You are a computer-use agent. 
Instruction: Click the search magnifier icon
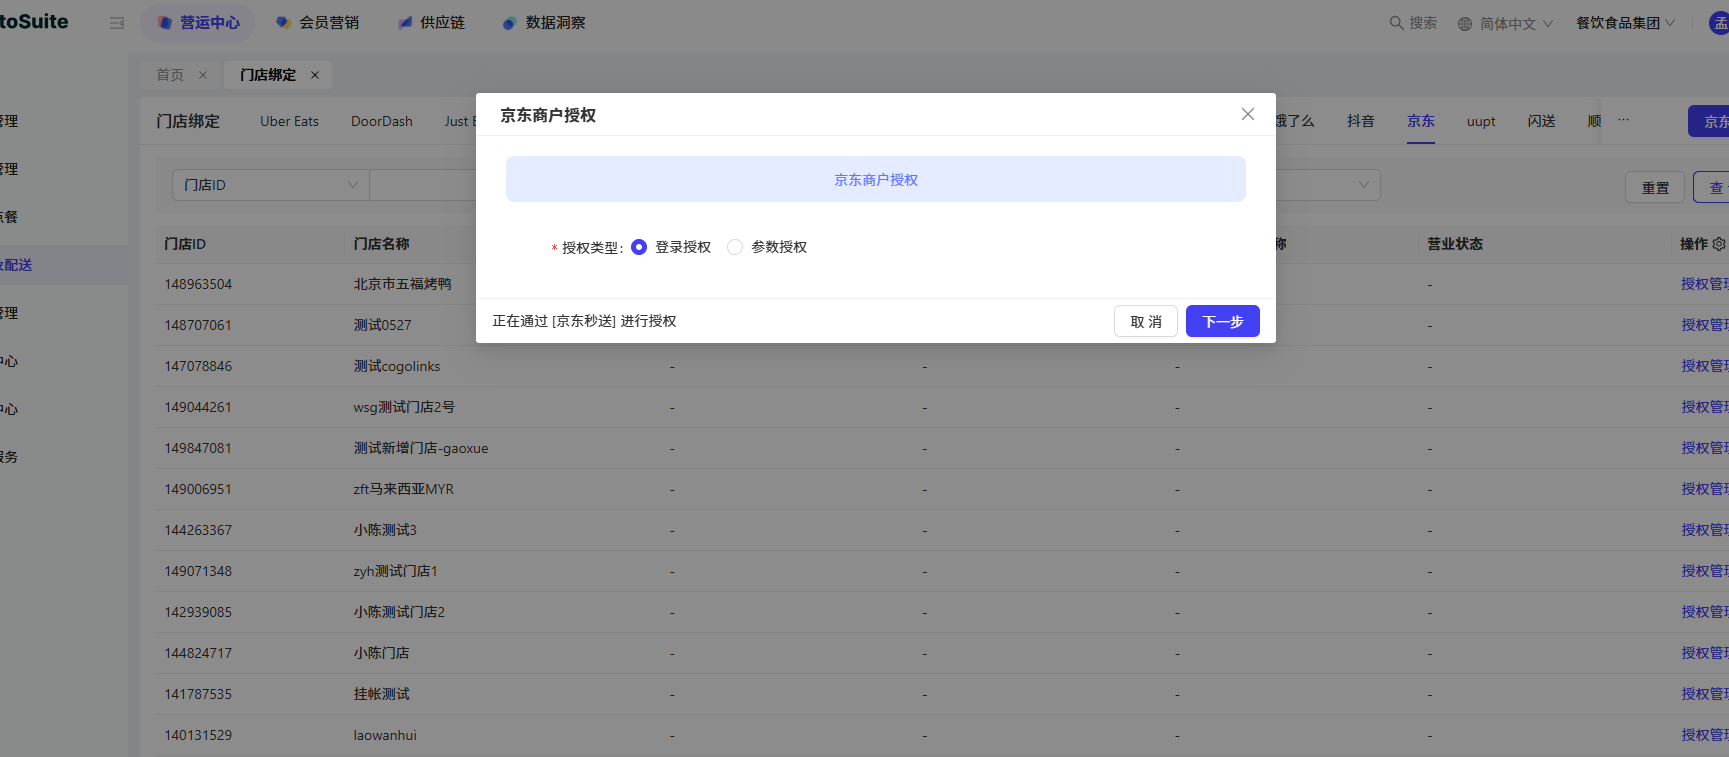point(1396,22)
